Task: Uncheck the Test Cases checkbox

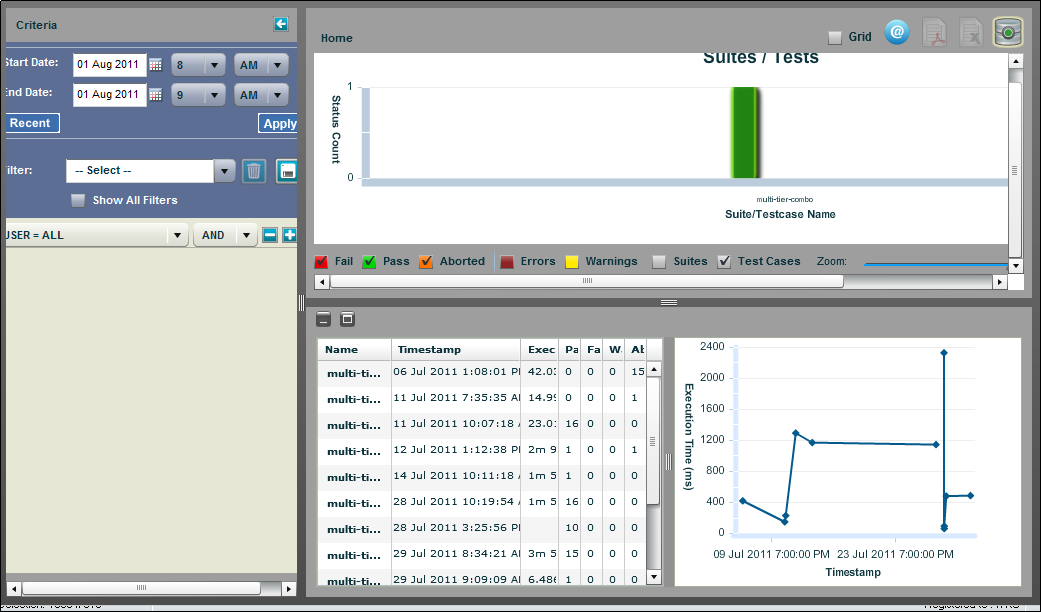Action: pos(725,262)
